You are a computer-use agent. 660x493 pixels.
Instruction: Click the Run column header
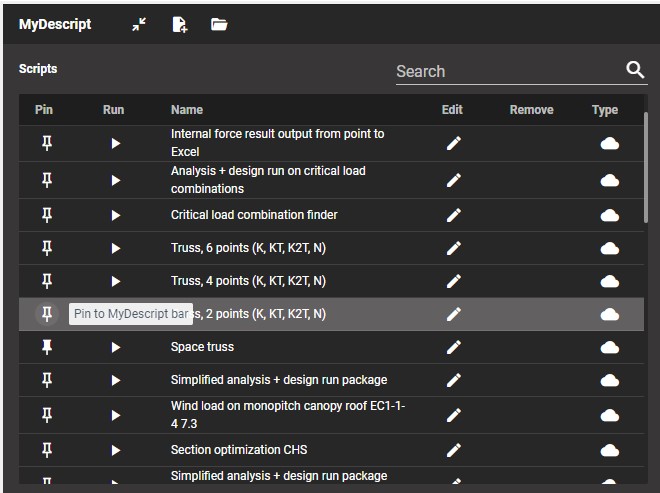click(x=114, y=110)
